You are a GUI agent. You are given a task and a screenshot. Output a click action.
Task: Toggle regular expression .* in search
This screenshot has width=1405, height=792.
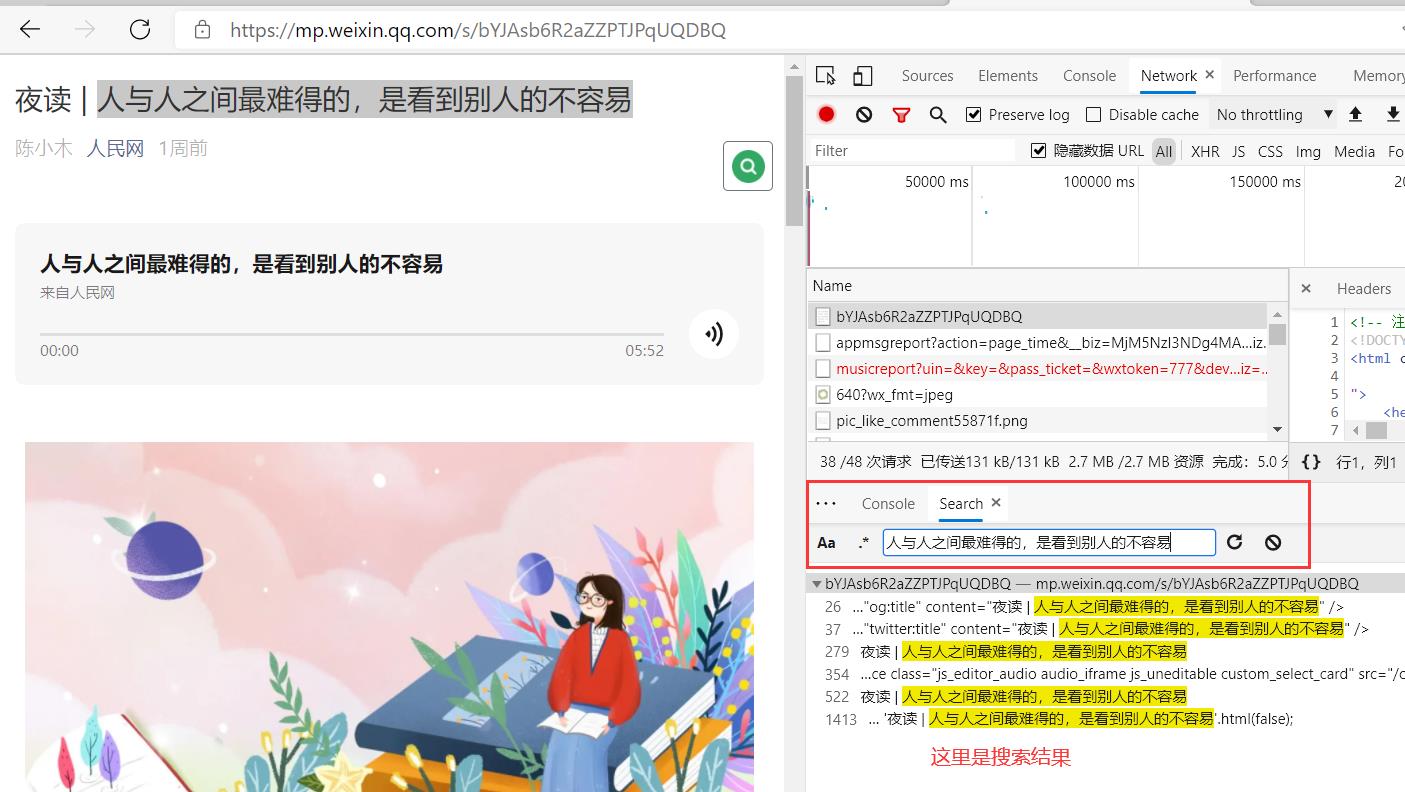pyautogui.click(x=863, y=543)
